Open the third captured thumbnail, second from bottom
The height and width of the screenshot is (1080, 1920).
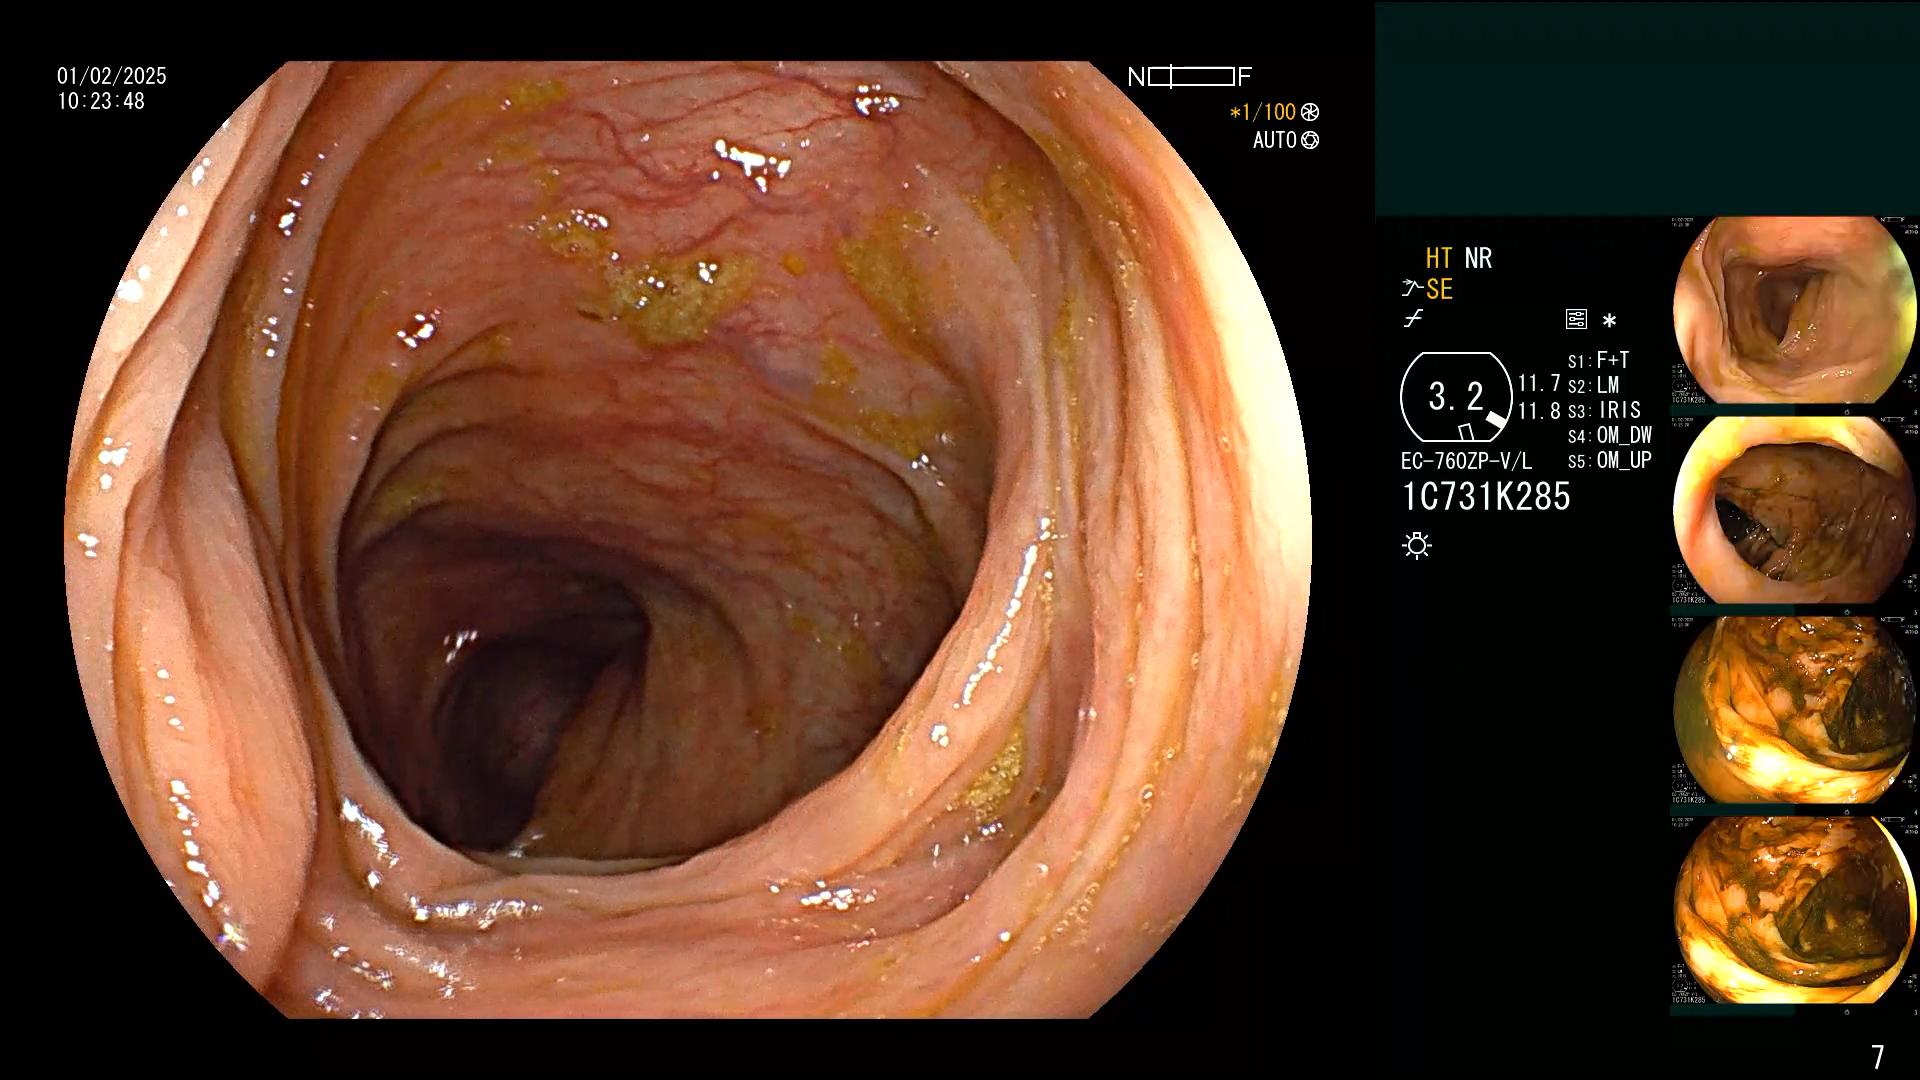coord(1794,710)
